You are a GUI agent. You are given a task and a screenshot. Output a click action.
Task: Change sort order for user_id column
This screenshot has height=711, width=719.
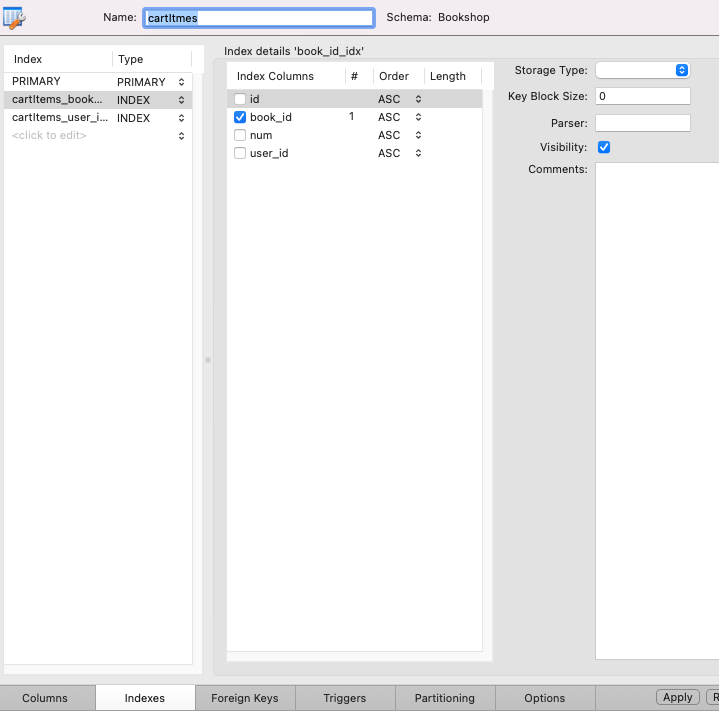pos(418,153)
